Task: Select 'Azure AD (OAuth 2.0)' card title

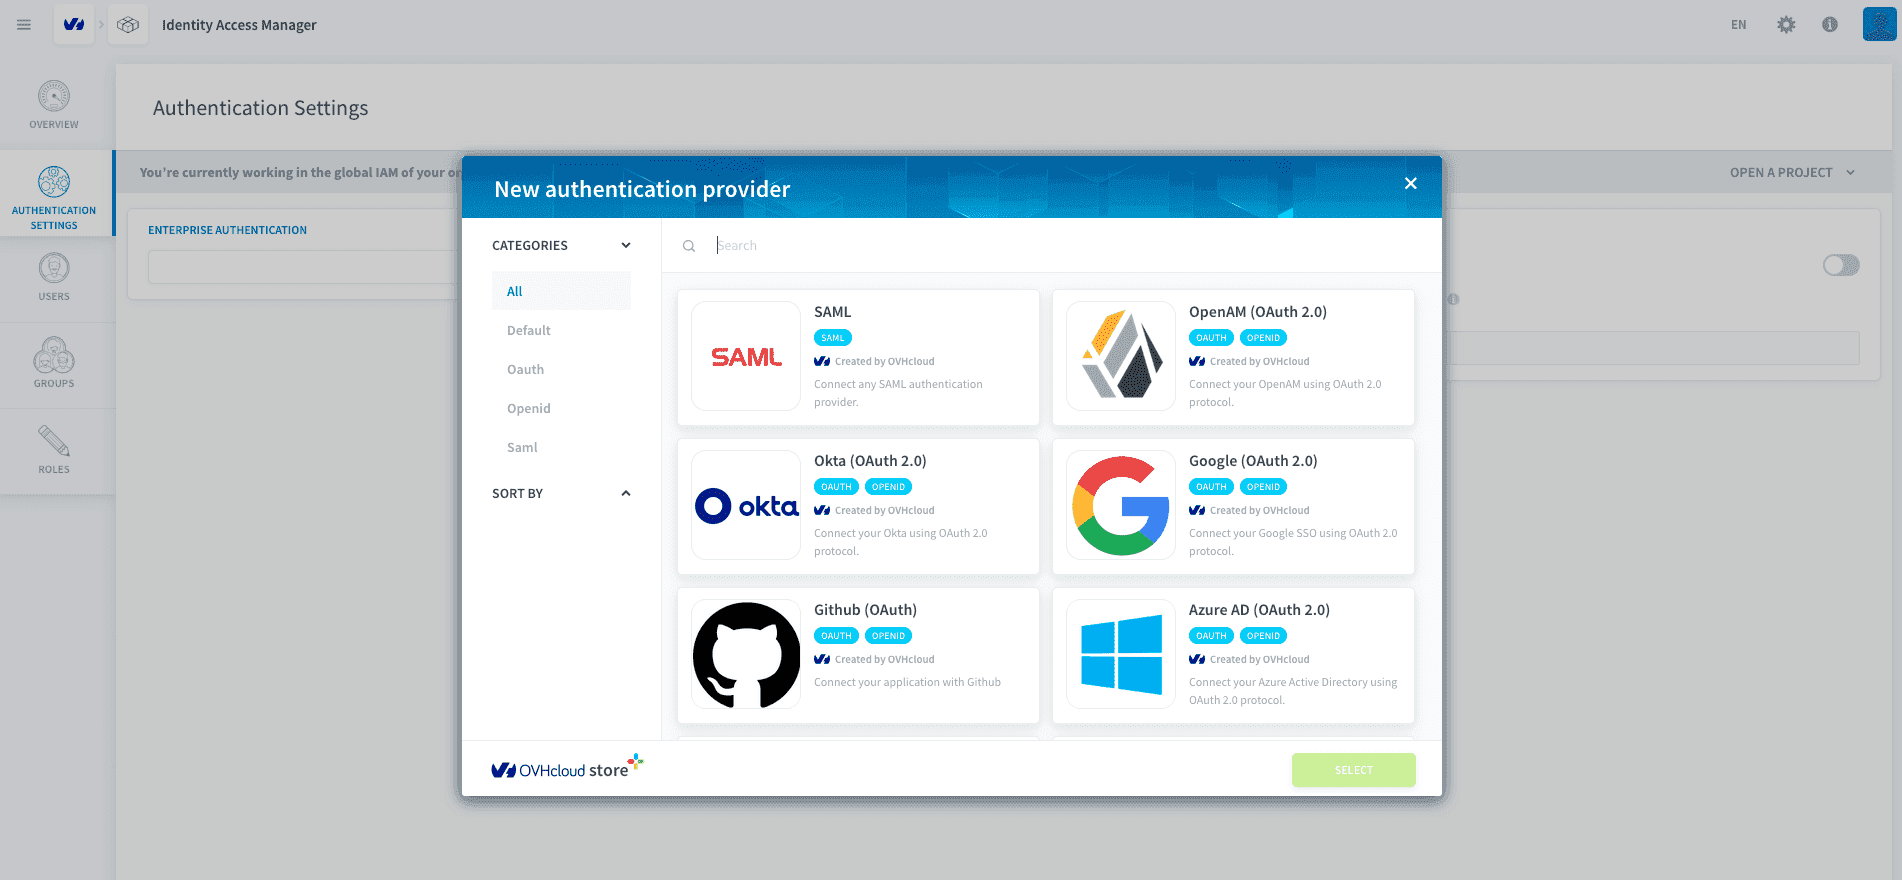Action: pos(1259,610)
